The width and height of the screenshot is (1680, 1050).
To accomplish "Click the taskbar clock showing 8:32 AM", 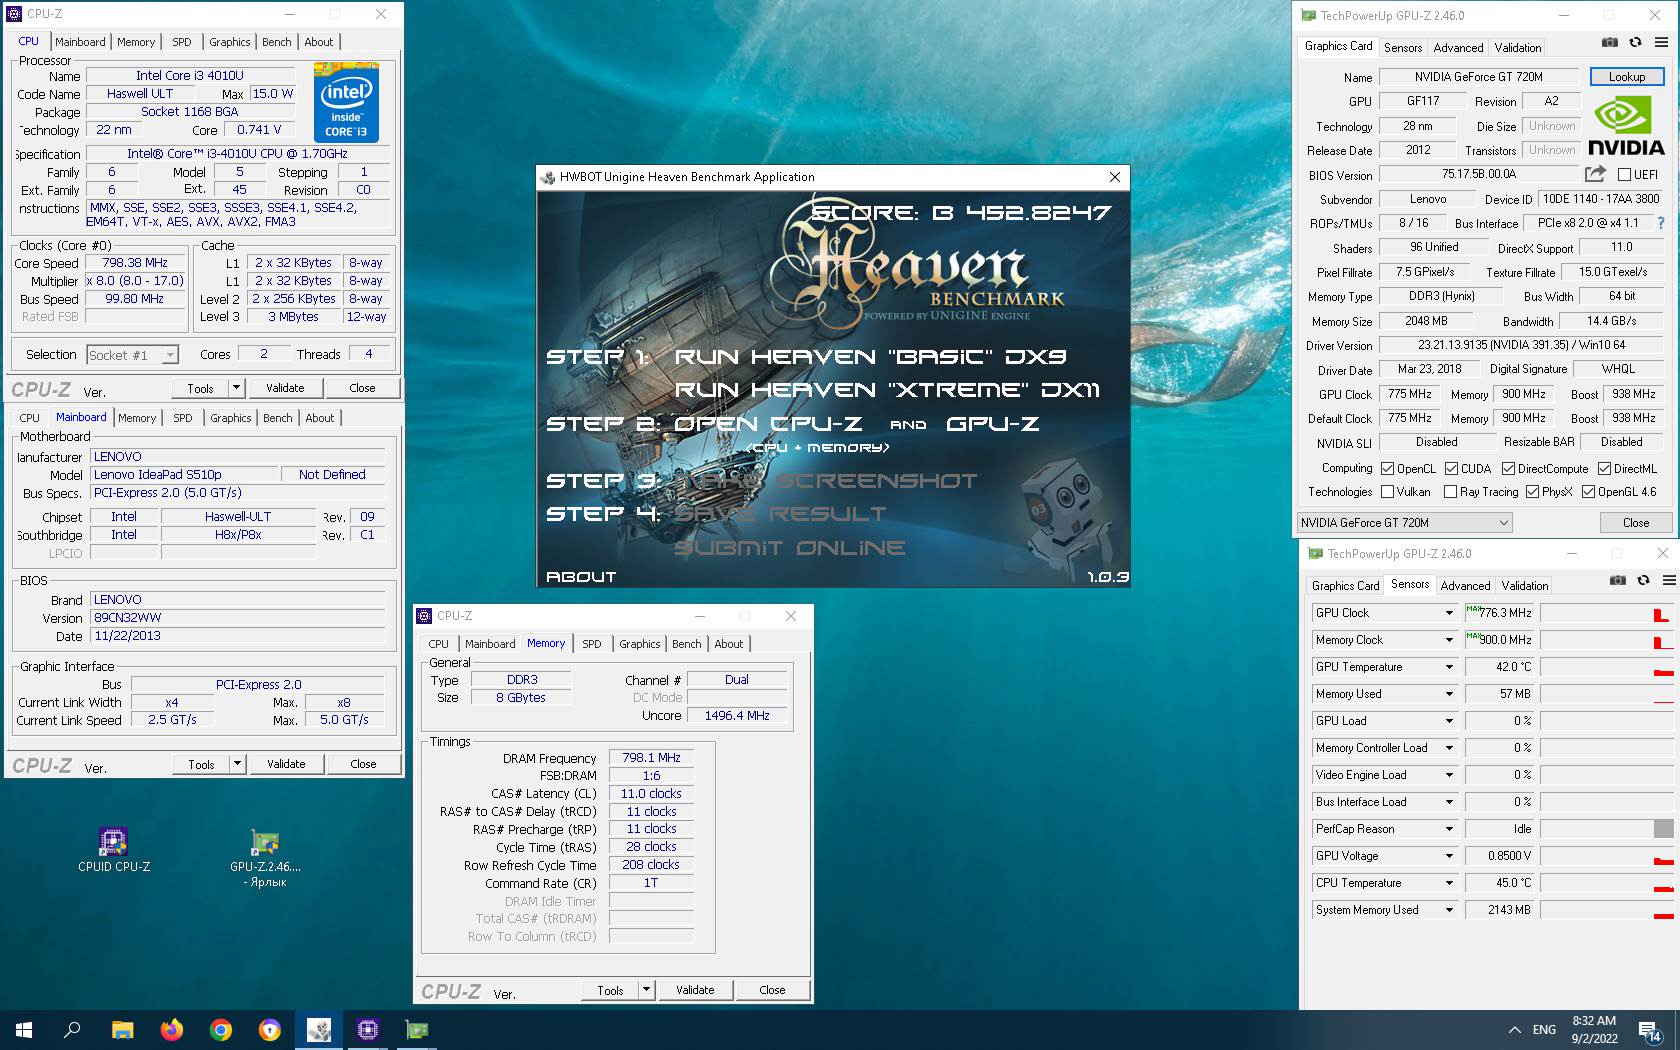I will (1594, 1029).
